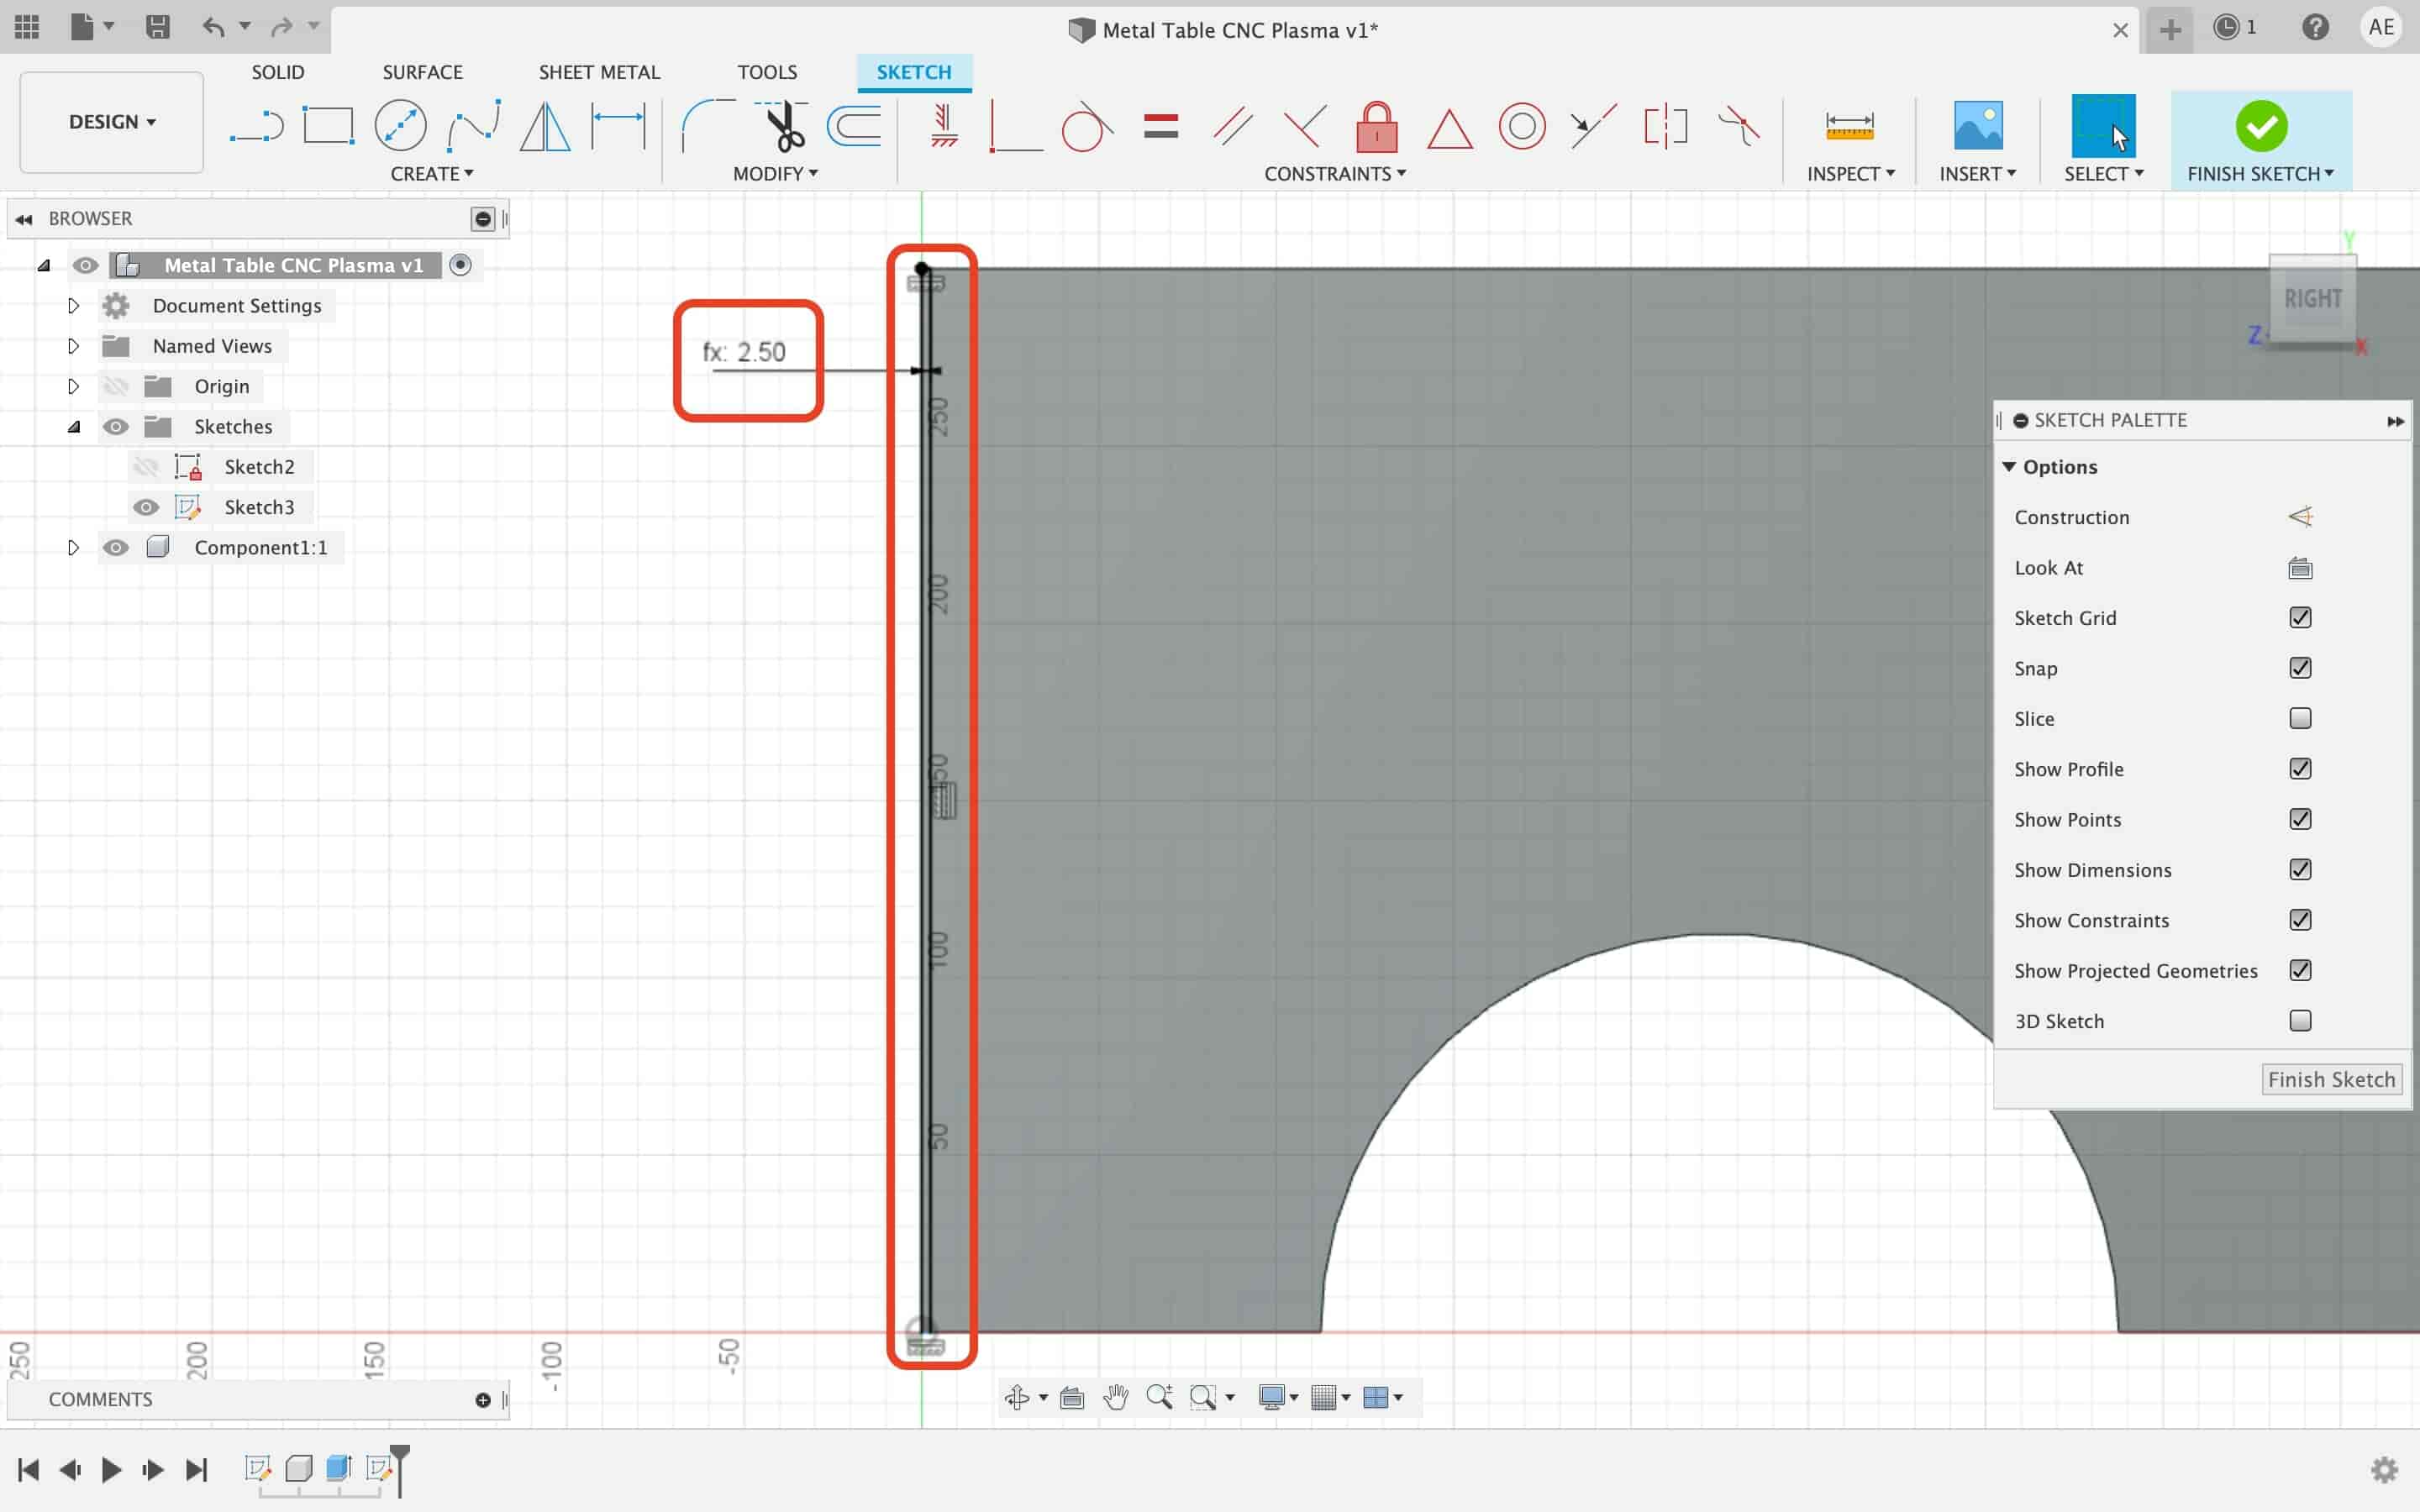Collapse the Options section in Sketch Palette
The height and width of the screenshot is (1512, 2420).
click(x=2009, y=467)
